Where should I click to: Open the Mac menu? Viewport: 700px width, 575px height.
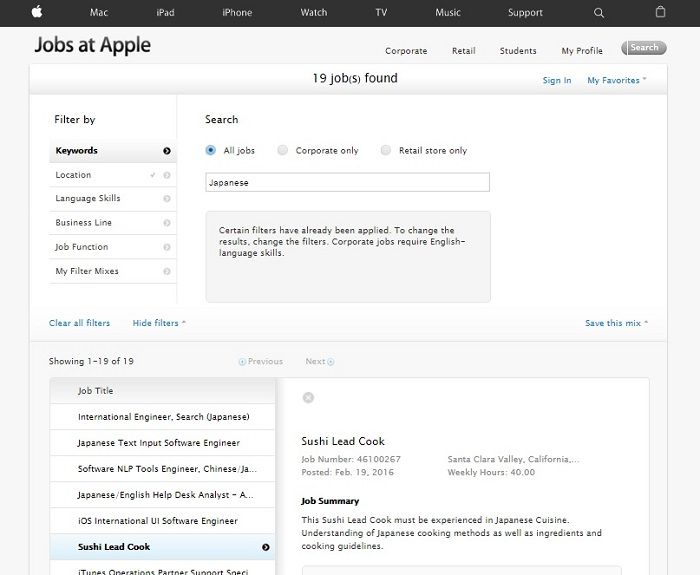pyautogui.click(x=99, y=12)
